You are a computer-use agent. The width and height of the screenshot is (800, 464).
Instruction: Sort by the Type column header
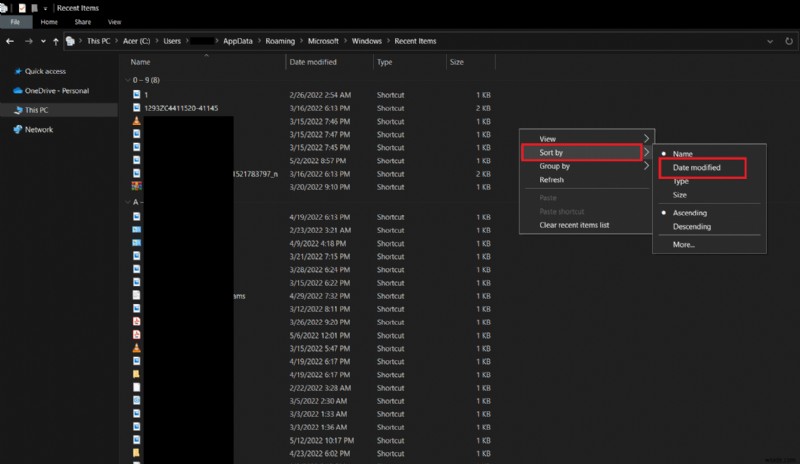tap(385, 62)
